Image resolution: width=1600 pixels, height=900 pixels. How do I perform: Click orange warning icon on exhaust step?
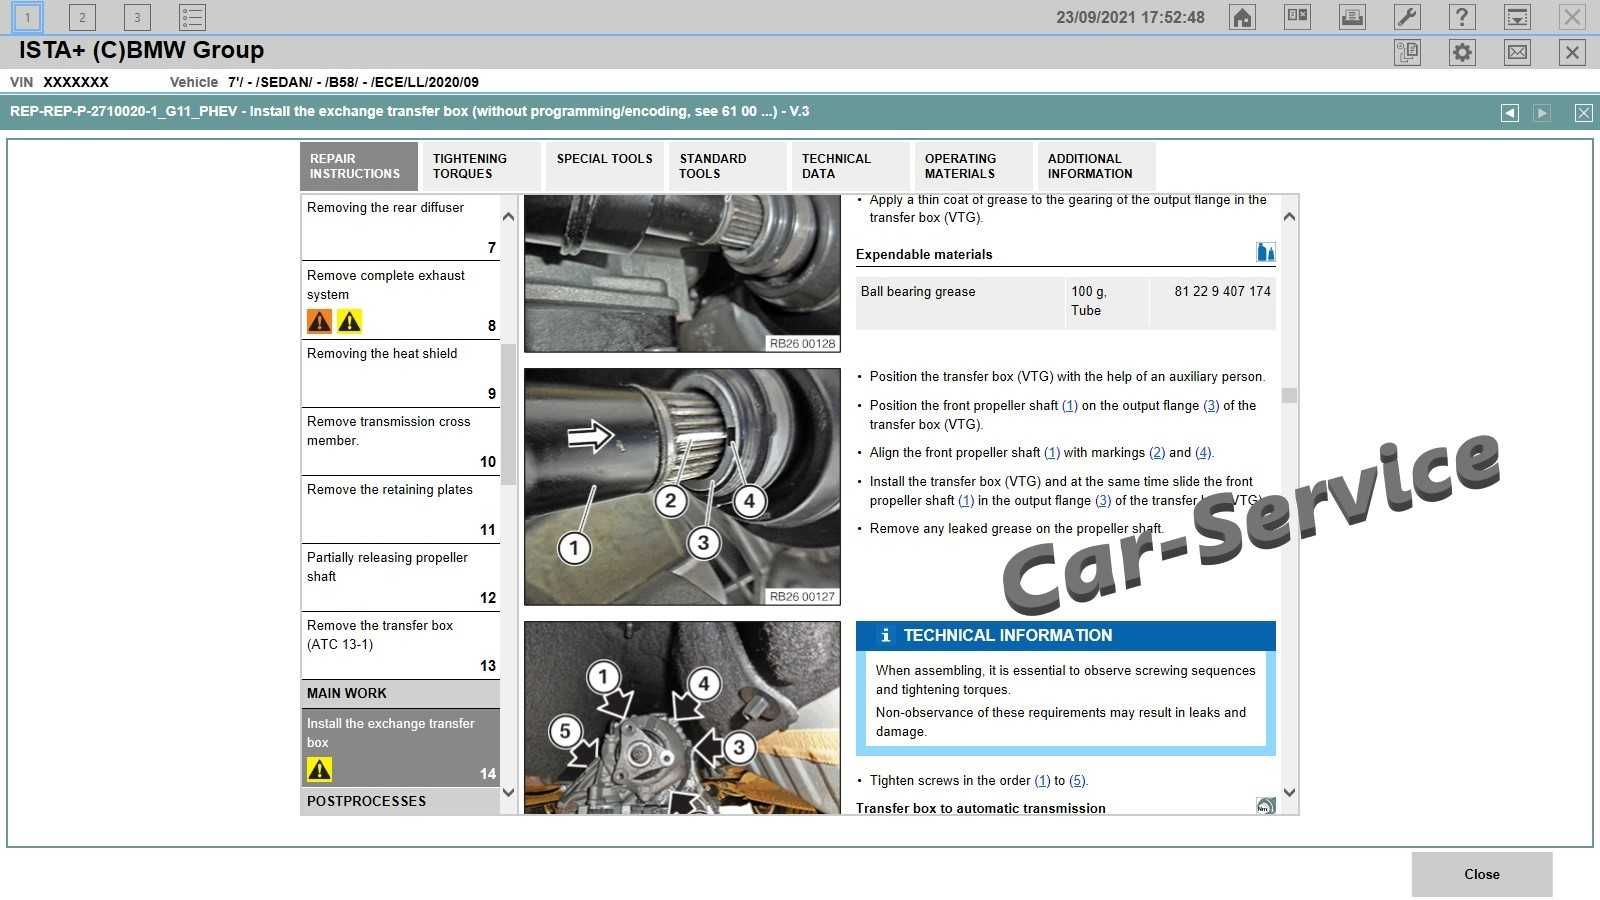[319, 321]
